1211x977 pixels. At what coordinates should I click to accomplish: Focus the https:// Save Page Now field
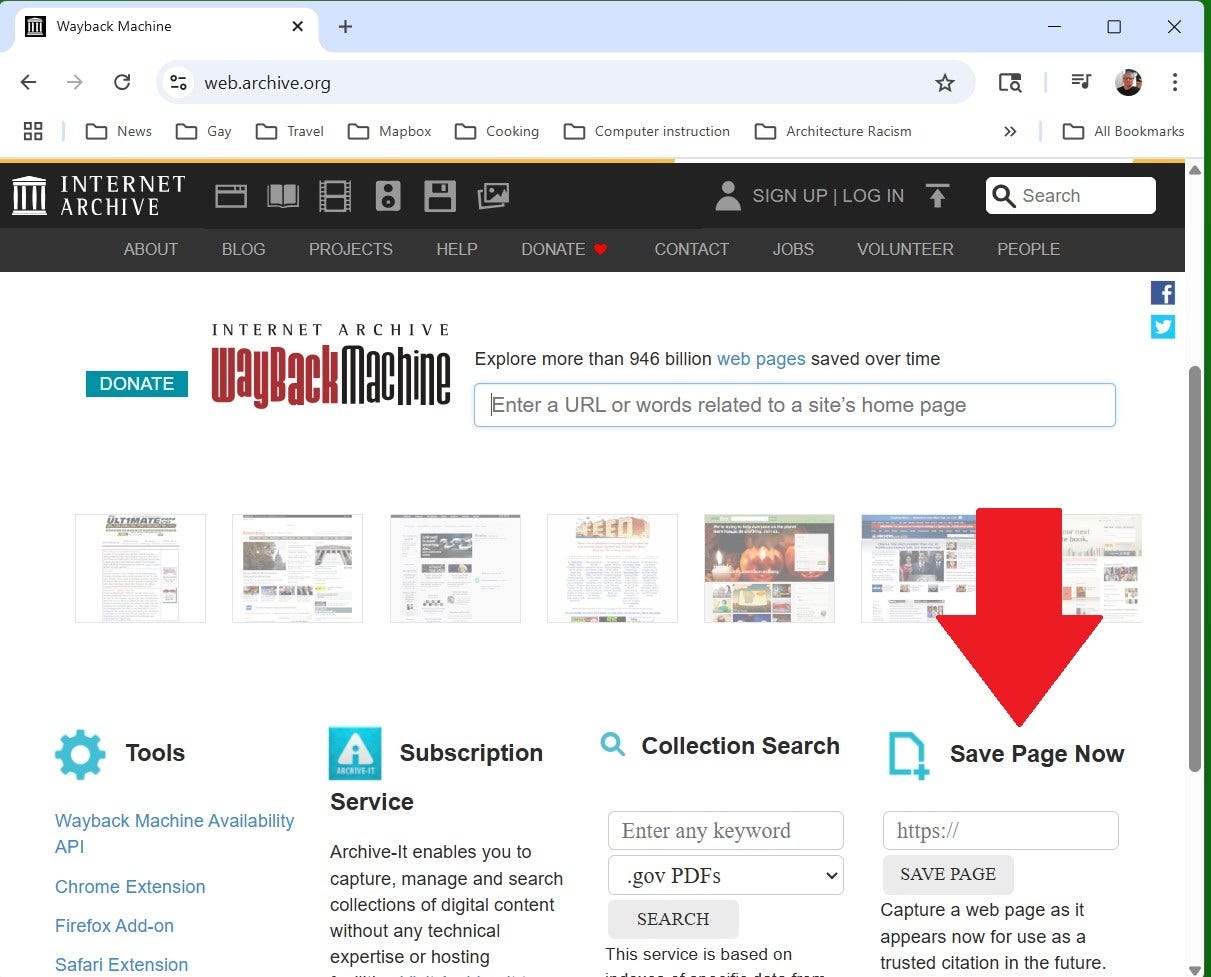[1001, 831]
